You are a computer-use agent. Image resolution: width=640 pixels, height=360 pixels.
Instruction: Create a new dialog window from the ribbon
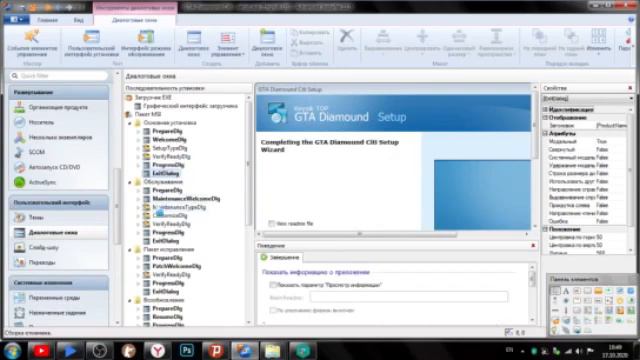tap(194, 43)
